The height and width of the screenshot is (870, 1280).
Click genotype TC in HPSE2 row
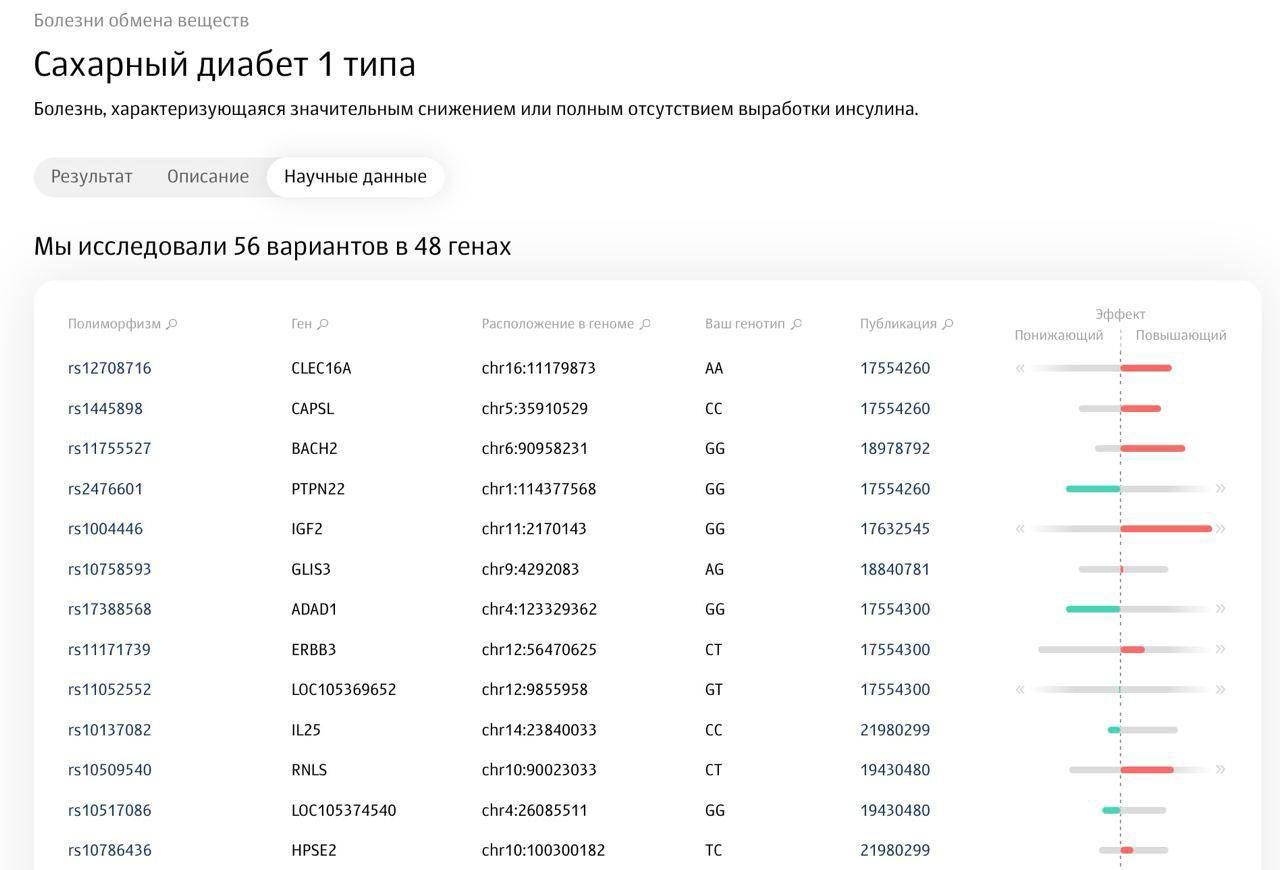(713, 850)
